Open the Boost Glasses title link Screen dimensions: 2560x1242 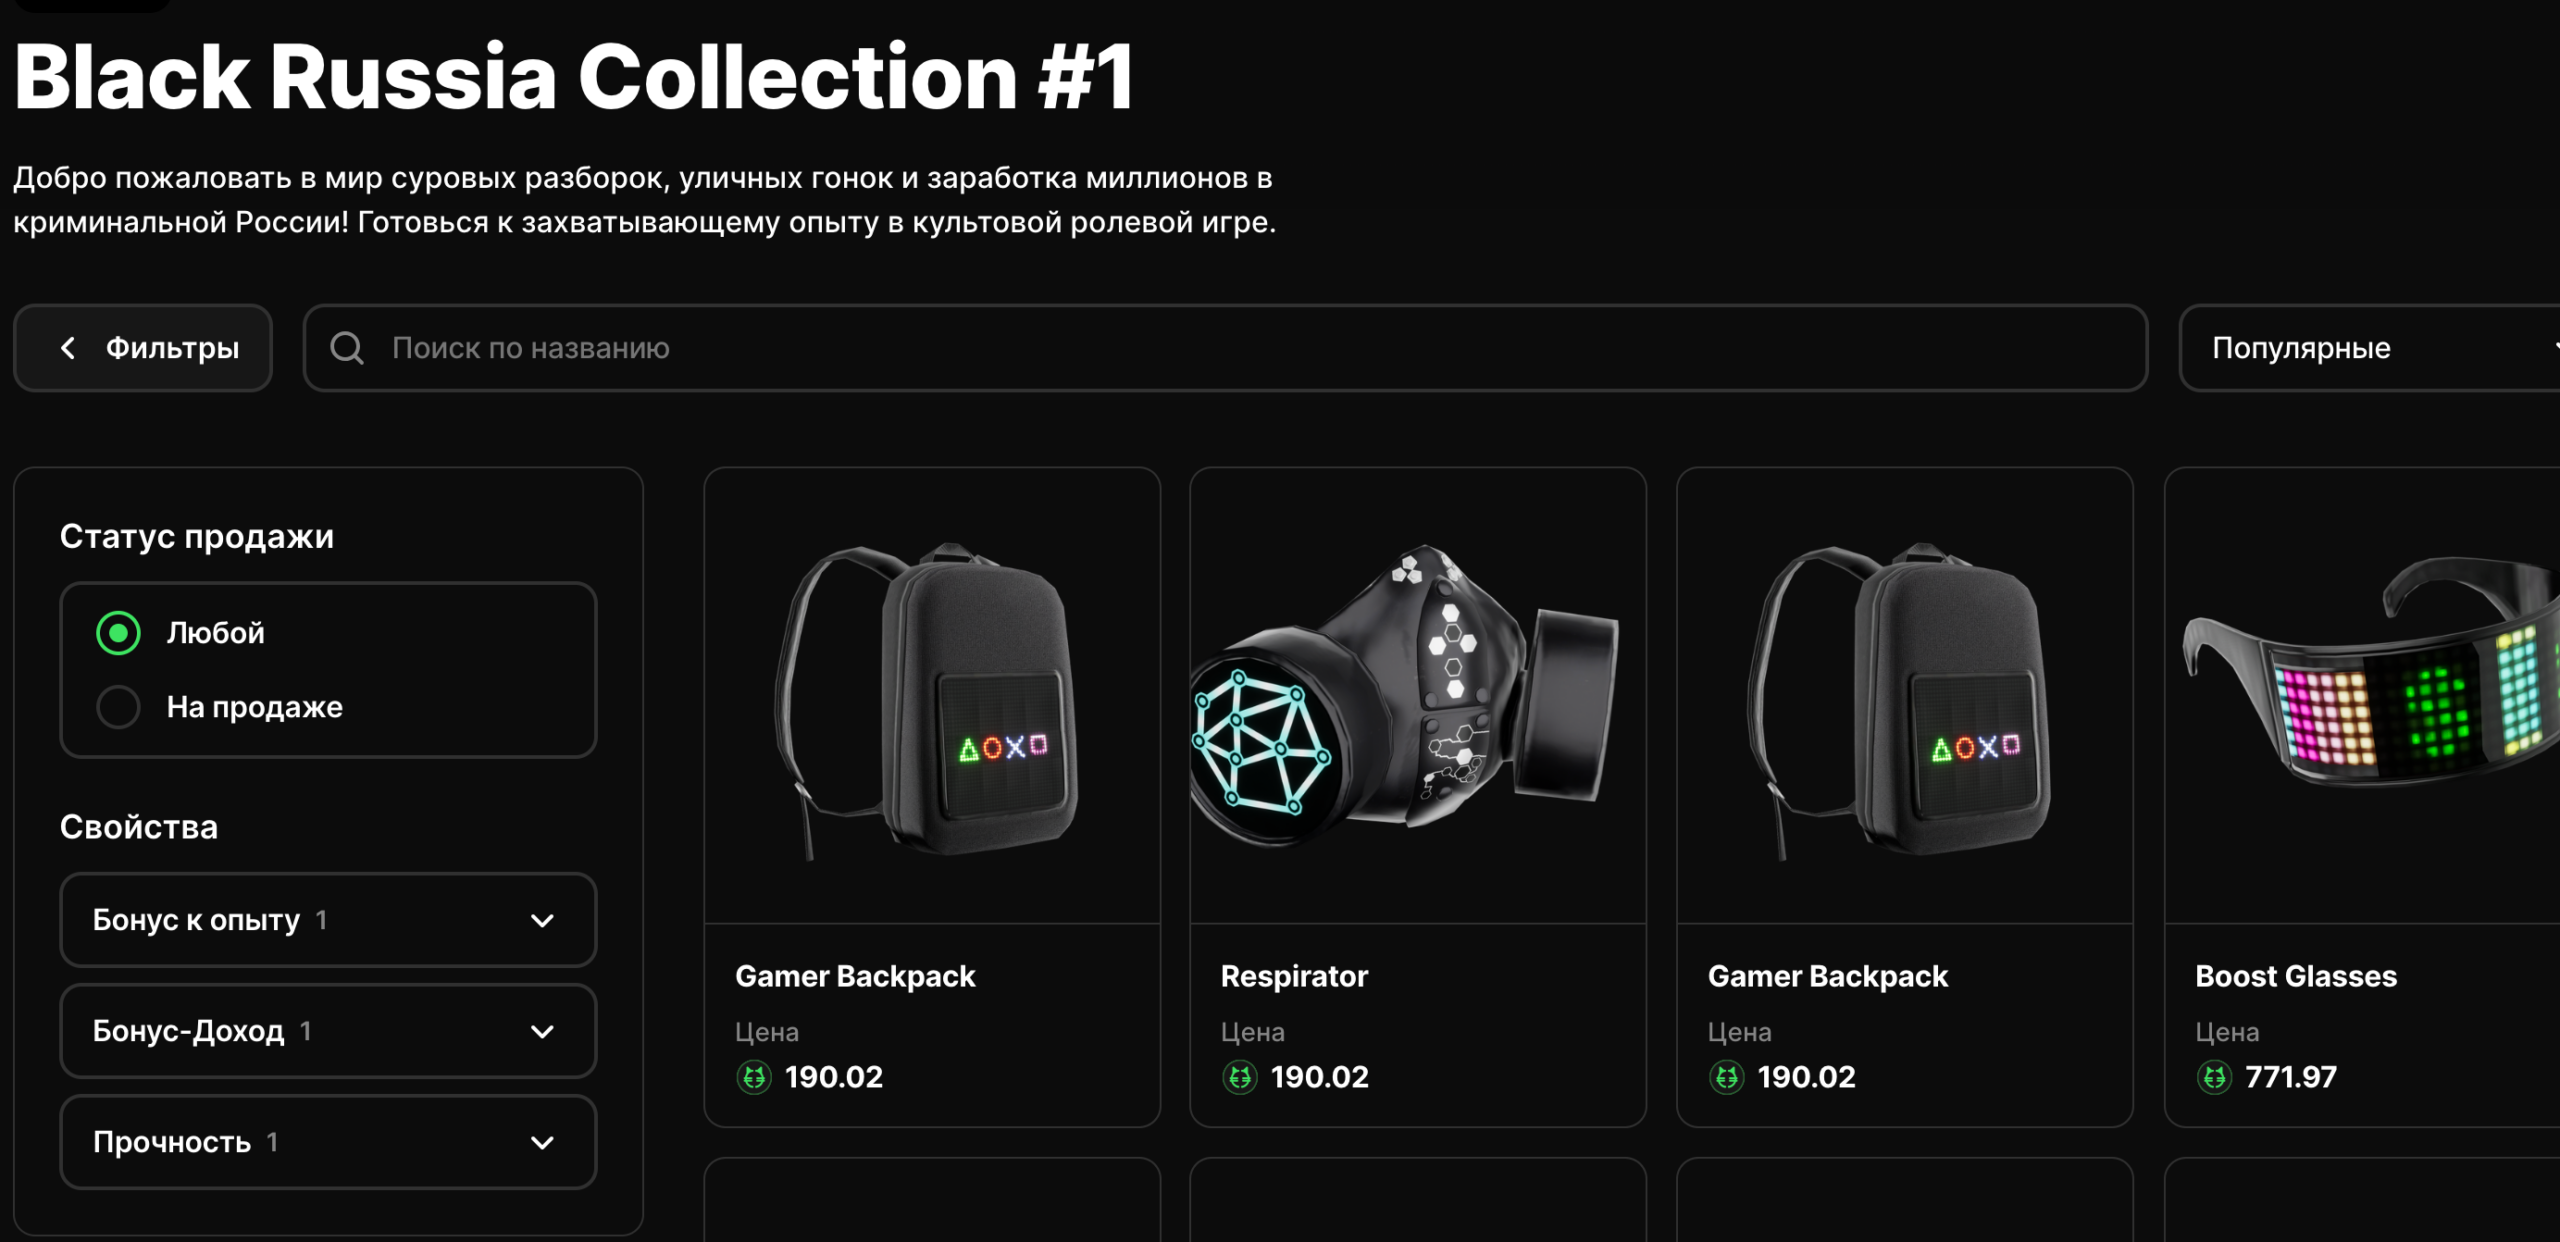point(2296,976)
